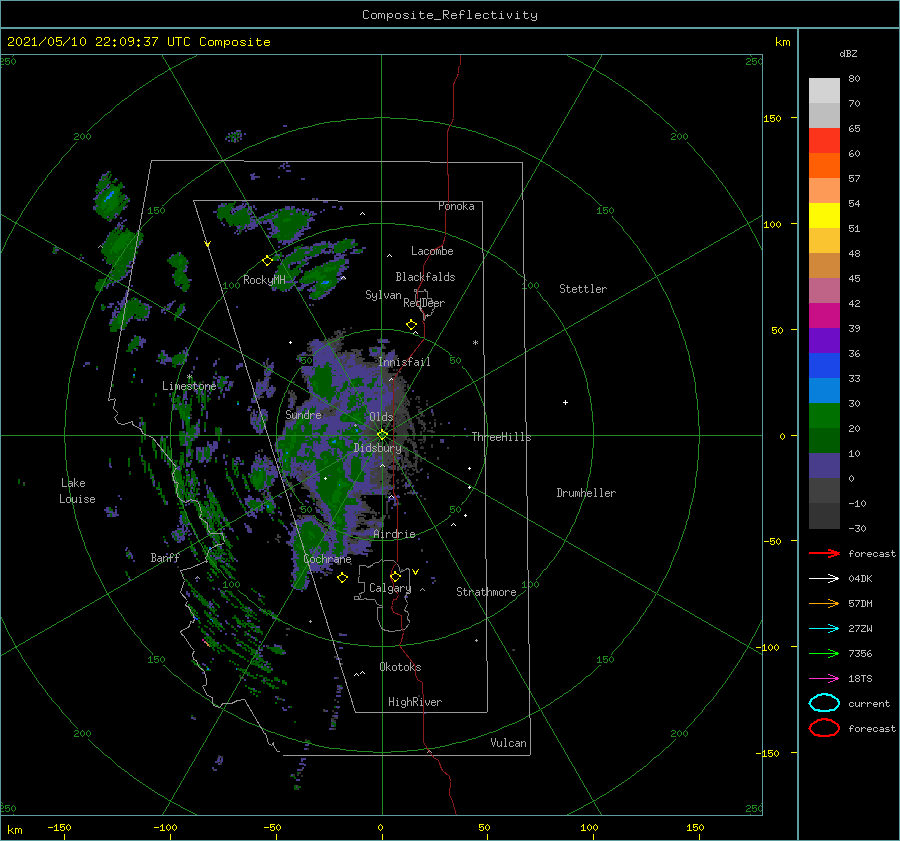The height and width of the screenshot is (841, 900).
Task: Select the 42 dBZ magenta swatch
Action: (x=824, y=315)
